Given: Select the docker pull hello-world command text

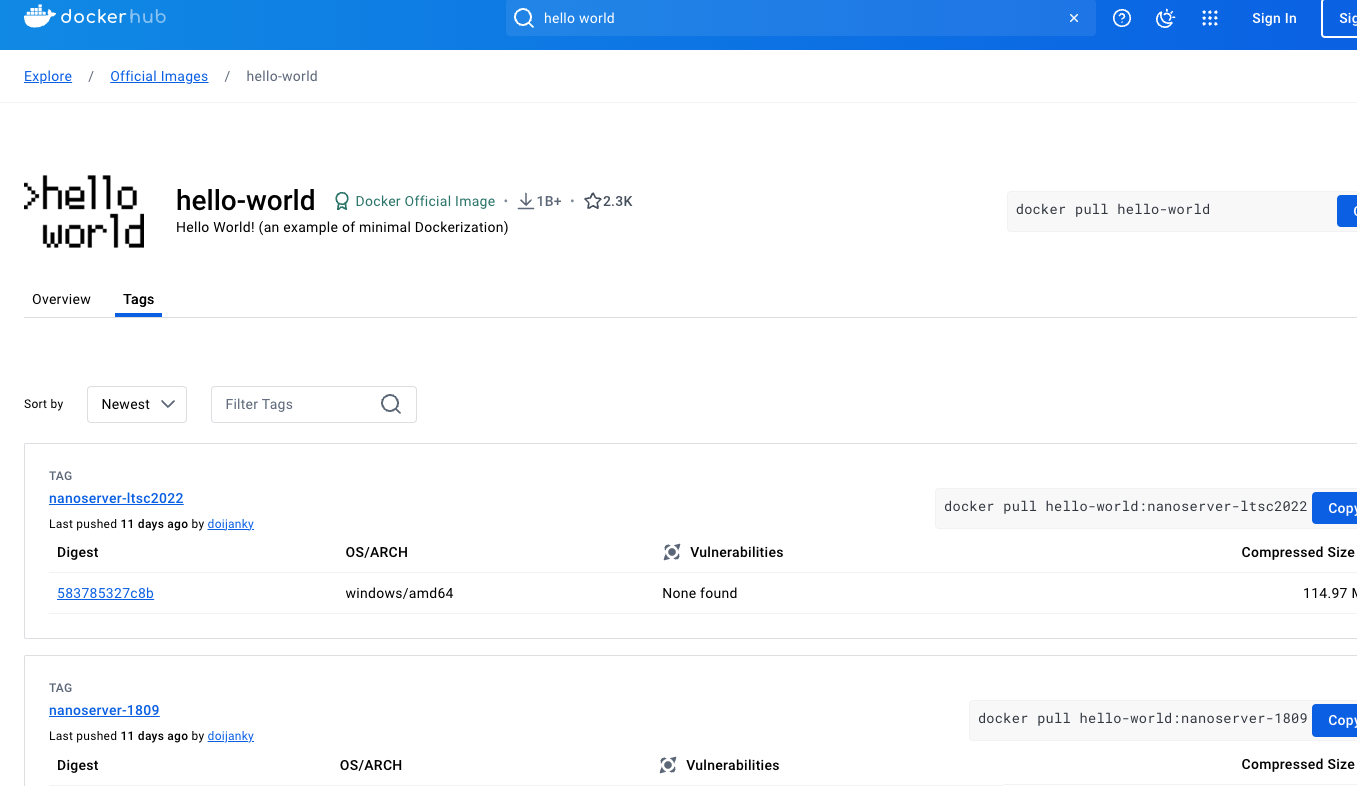Looking at the screenshot, I should pos(1113,209).
